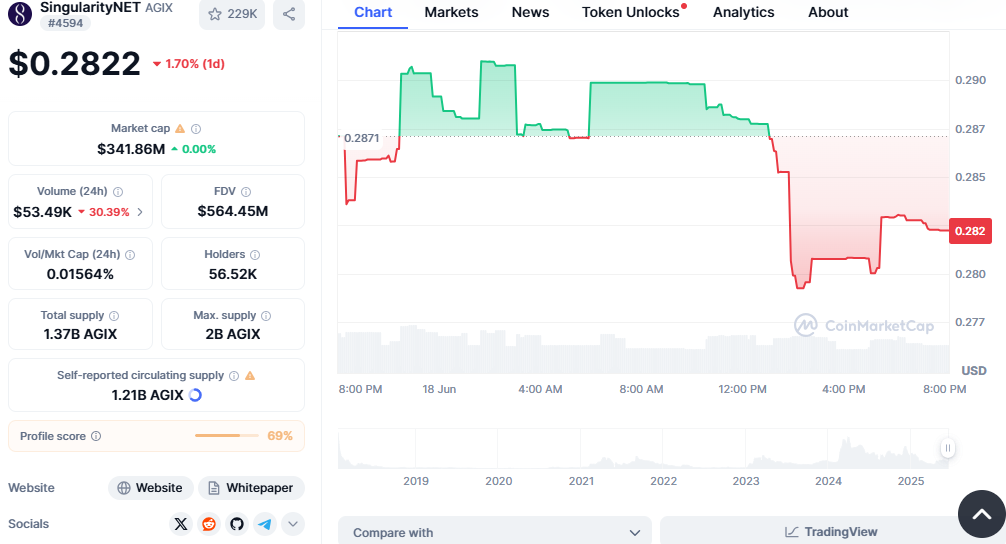
Task: Click the circulating supply progress ring
Action: coord(196,395)
